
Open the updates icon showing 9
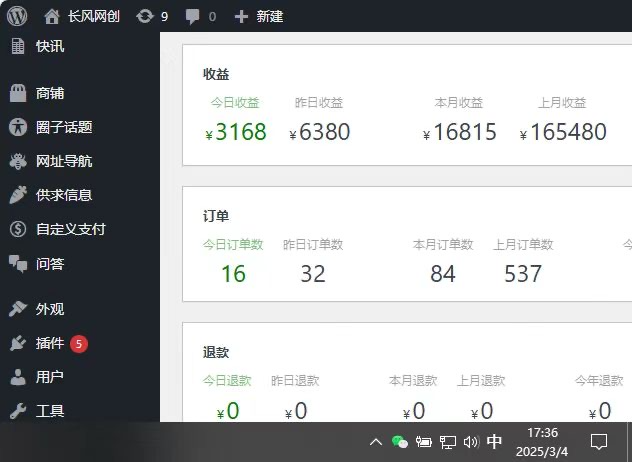[x=145, y=17]
